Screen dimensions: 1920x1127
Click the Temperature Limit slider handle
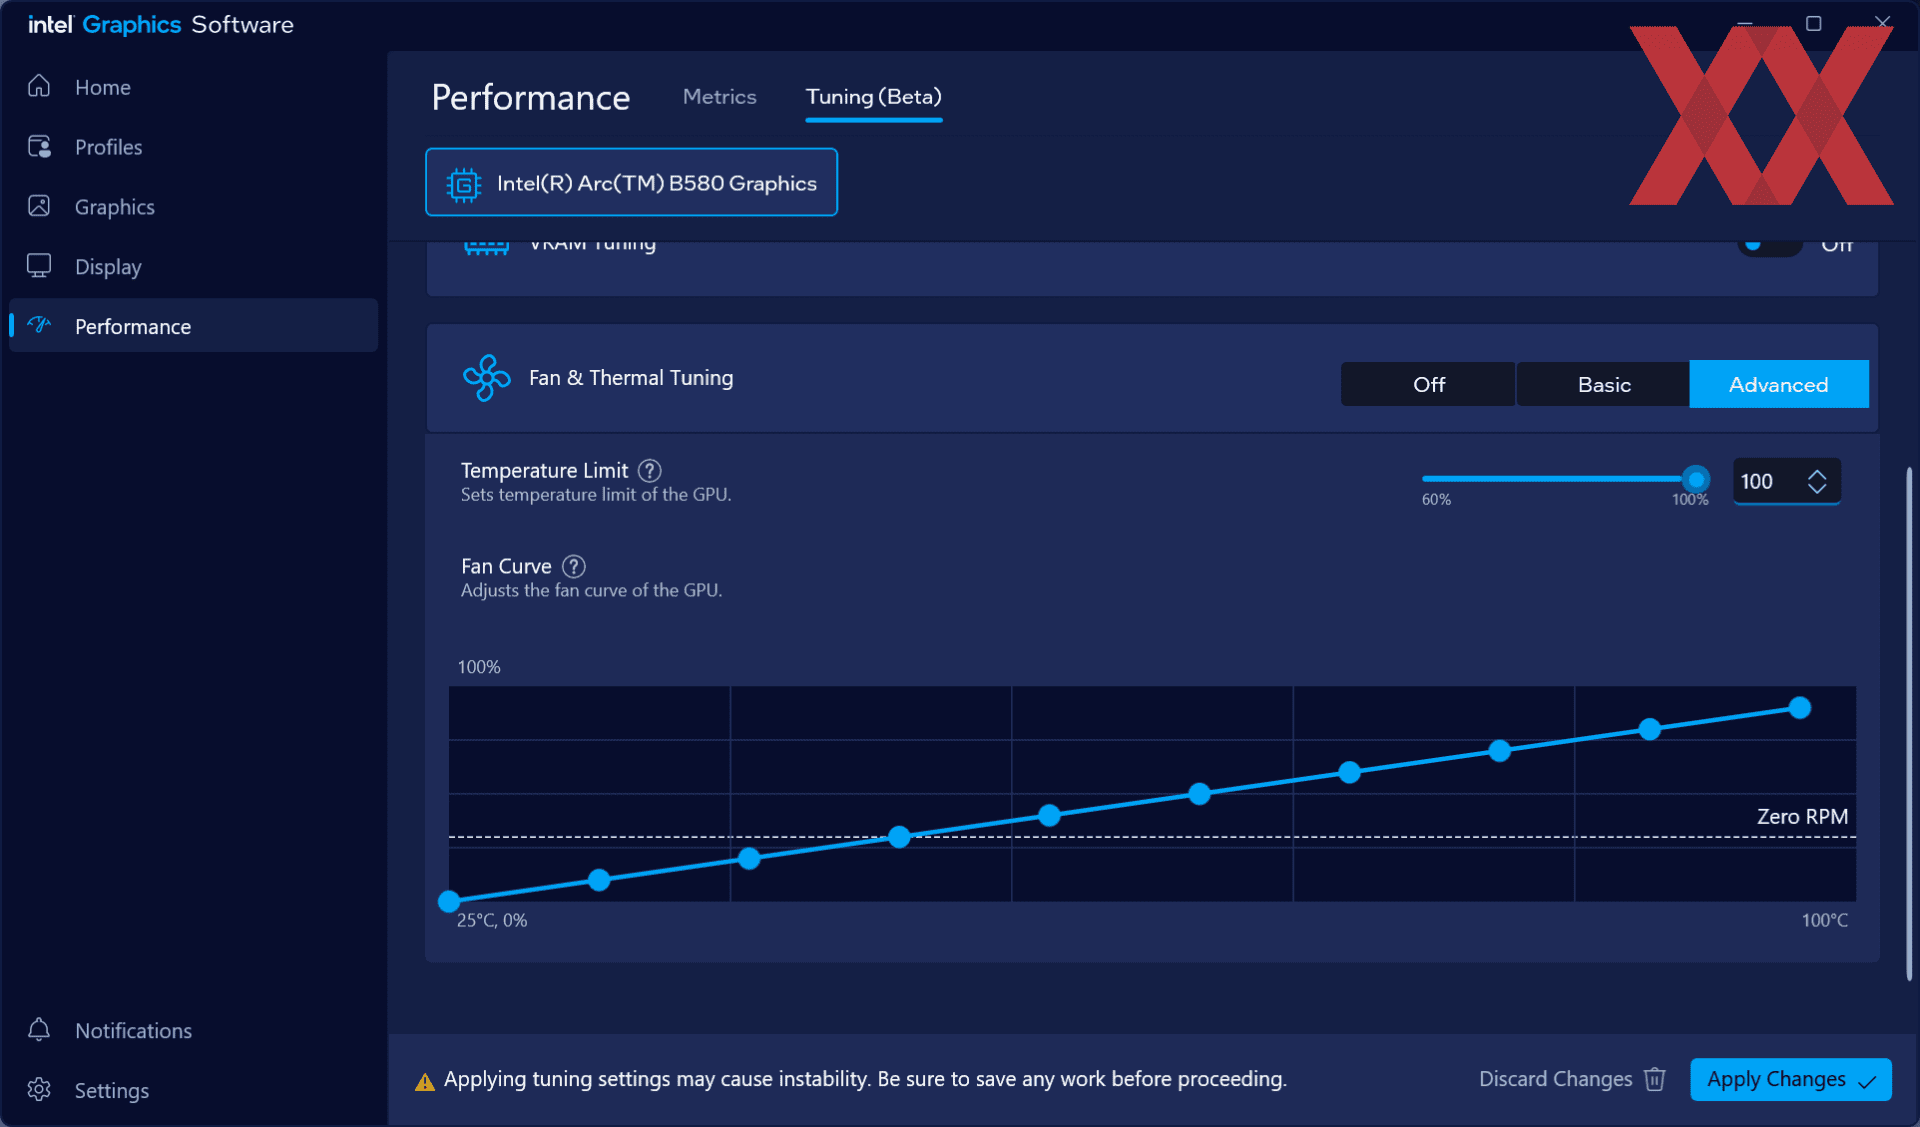tap(1695, 480)
